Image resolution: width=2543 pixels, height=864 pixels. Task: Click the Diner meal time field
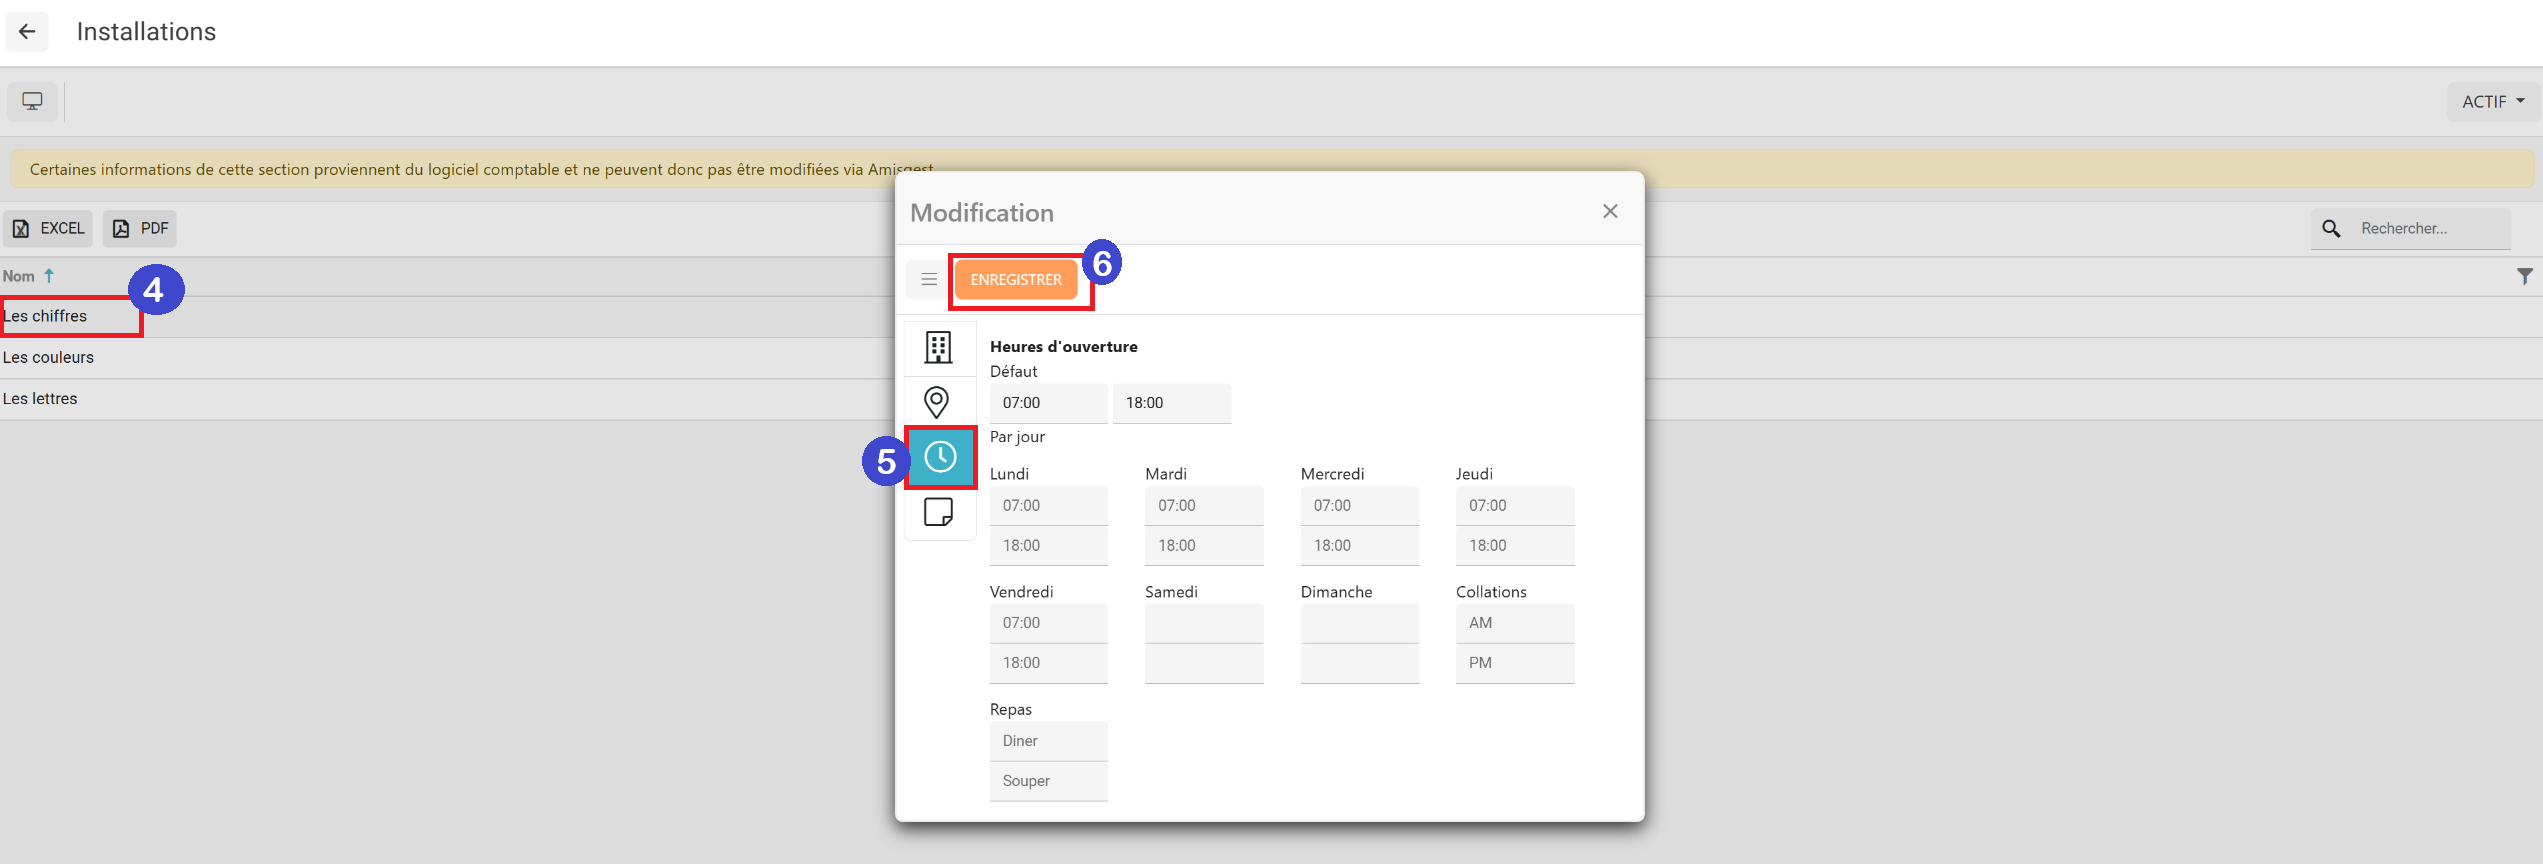(1047, 741)
